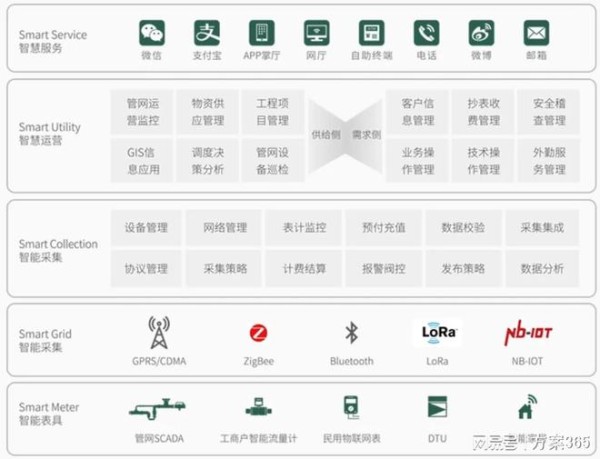Click the red ZigBee logo
Screen dimensions: 600x459
tap(259, 333)
